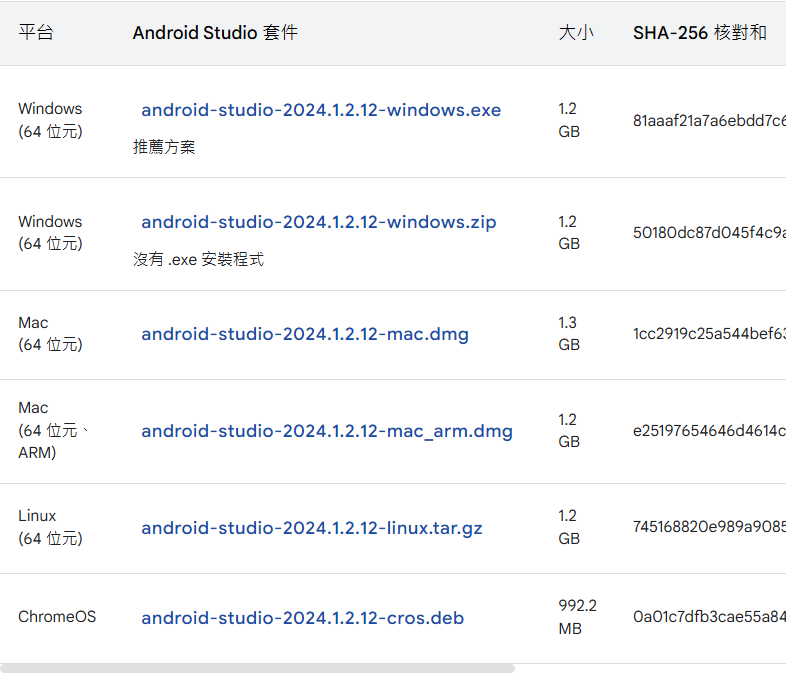Click the 1.3 GB size cell

[x=569, y=333]
